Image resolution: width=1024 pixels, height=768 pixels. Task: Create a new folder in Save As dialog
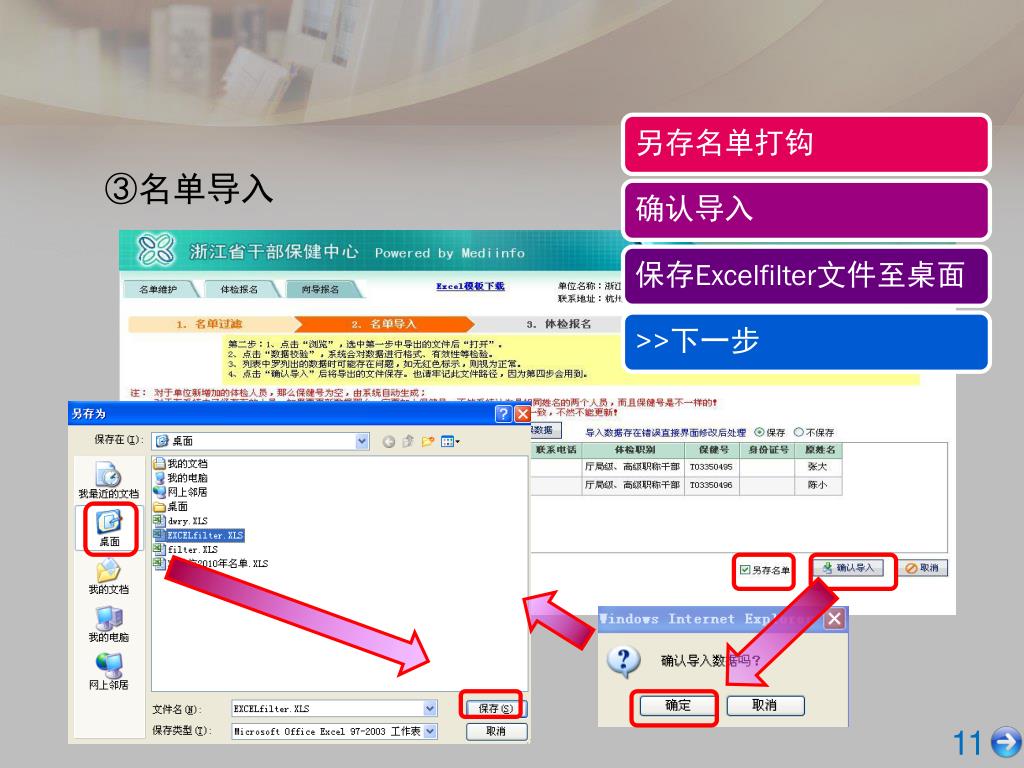[x=428, y=441]
